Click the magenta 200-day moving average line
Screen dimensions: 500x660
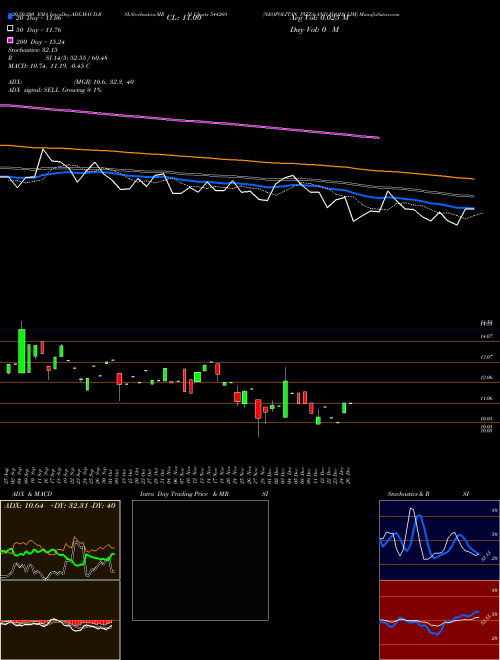point(189,121)
